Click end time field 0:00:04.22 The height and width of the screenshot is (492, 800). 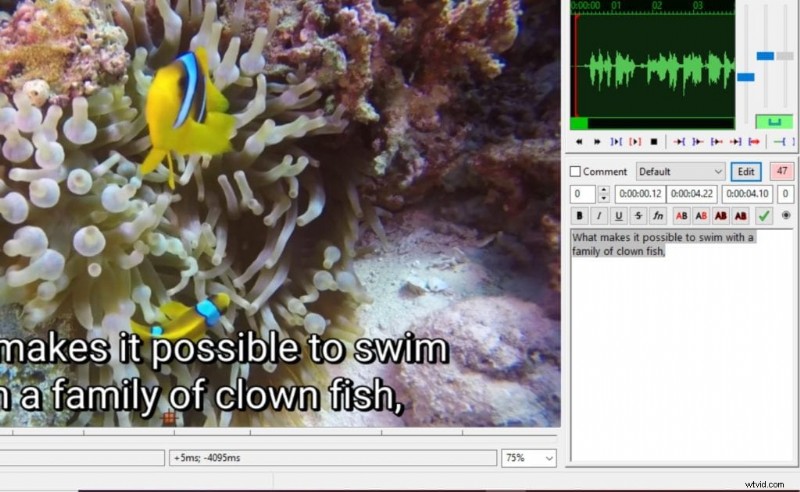click(x=692, y=194)
